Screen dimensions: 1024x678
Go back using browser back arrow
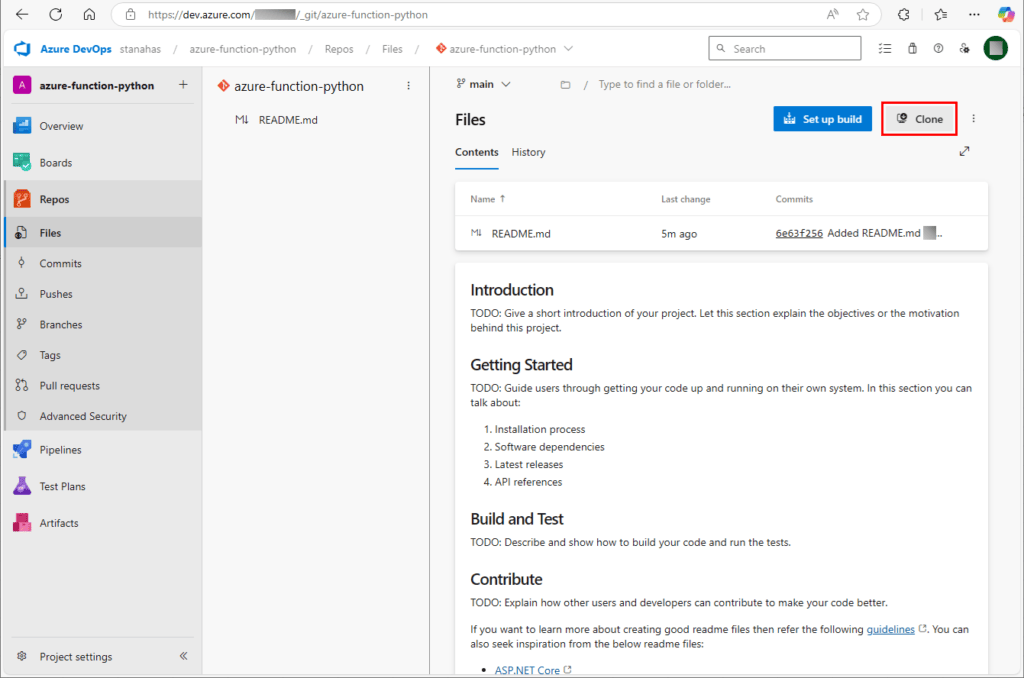22,14
